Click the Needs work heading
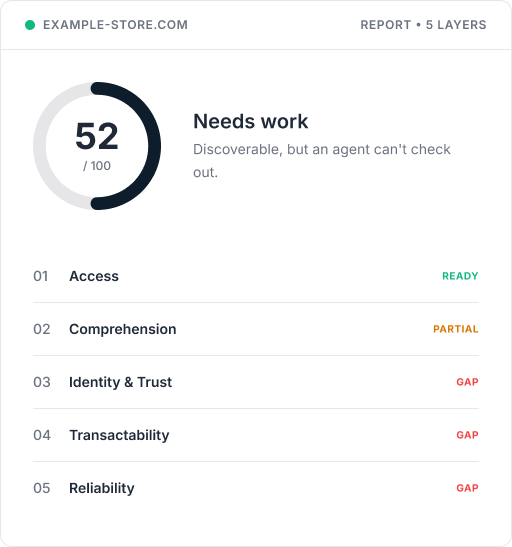 (250, 121)
